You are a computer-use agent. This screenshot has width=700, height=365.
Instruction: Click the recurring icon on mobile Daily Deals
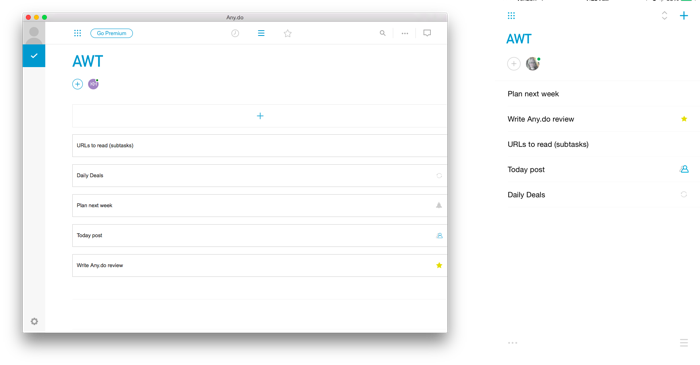pyautogui.click(x=683, y=194)
